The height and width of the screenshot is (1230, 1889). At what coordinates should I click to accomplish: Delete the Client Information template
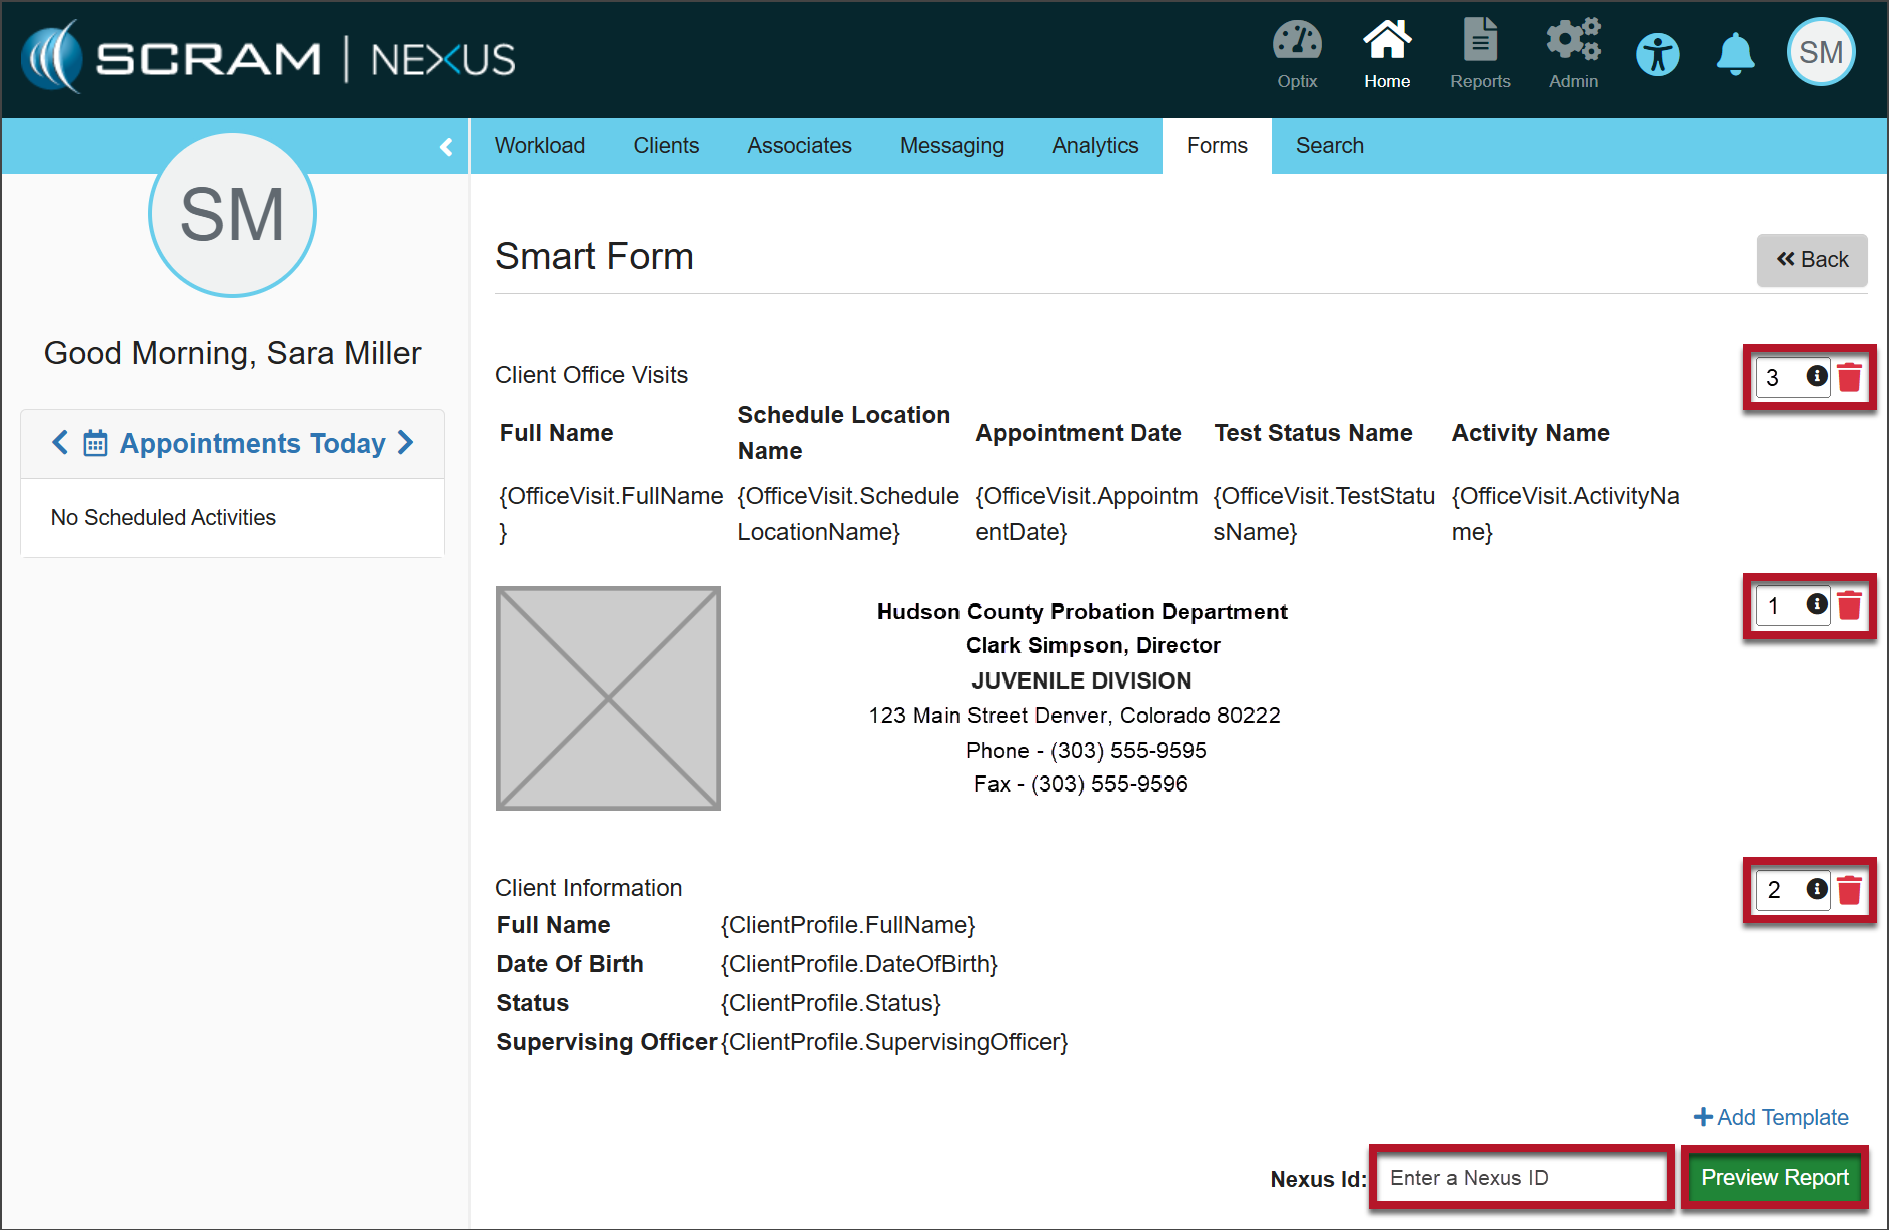click(x=1850, y=890)
